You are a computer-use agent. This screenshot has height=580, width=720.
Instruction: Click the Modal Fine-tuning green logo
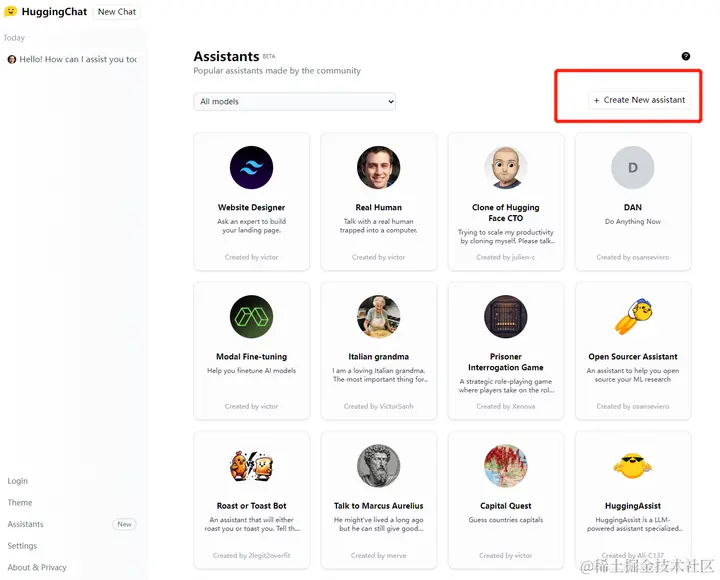click(252, 317)
